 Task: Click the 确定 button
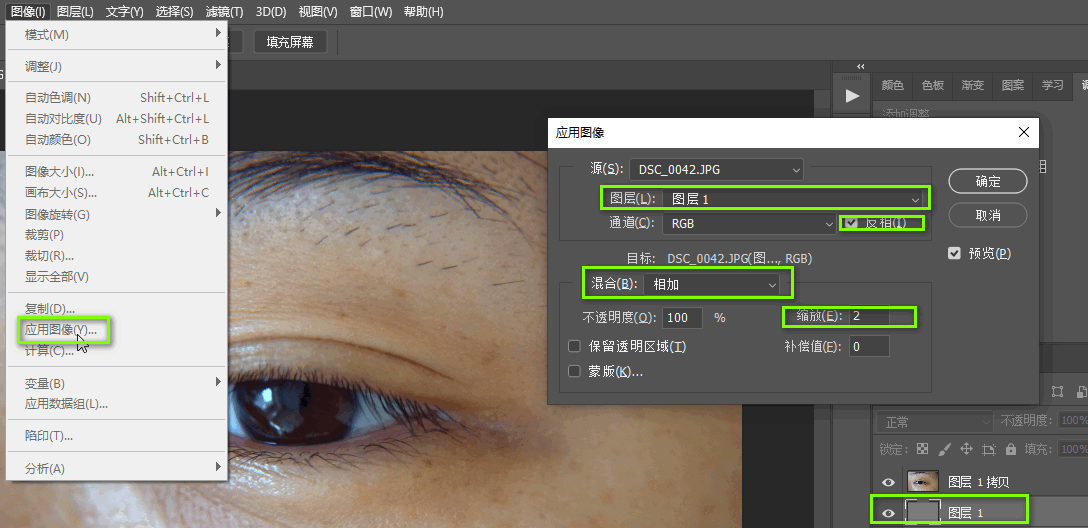(x=987, y=181)
